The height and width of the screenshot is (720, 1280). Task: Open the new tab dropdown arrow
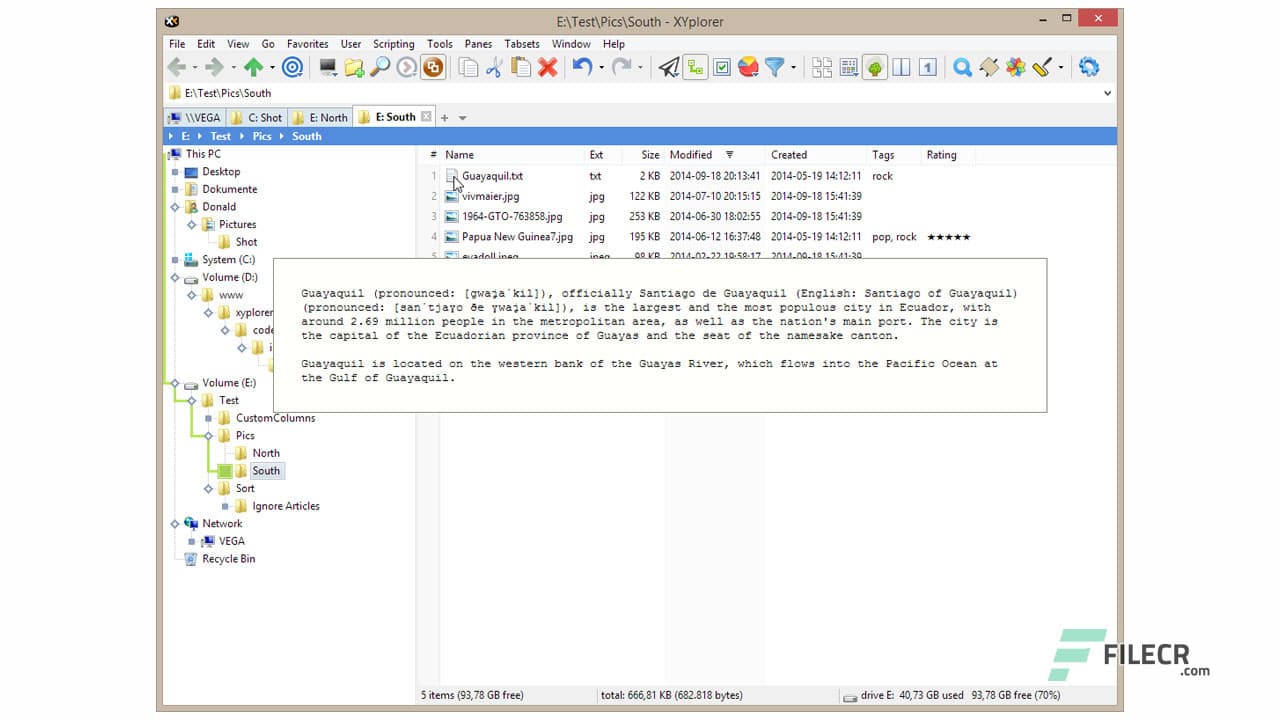pos(462,117)
